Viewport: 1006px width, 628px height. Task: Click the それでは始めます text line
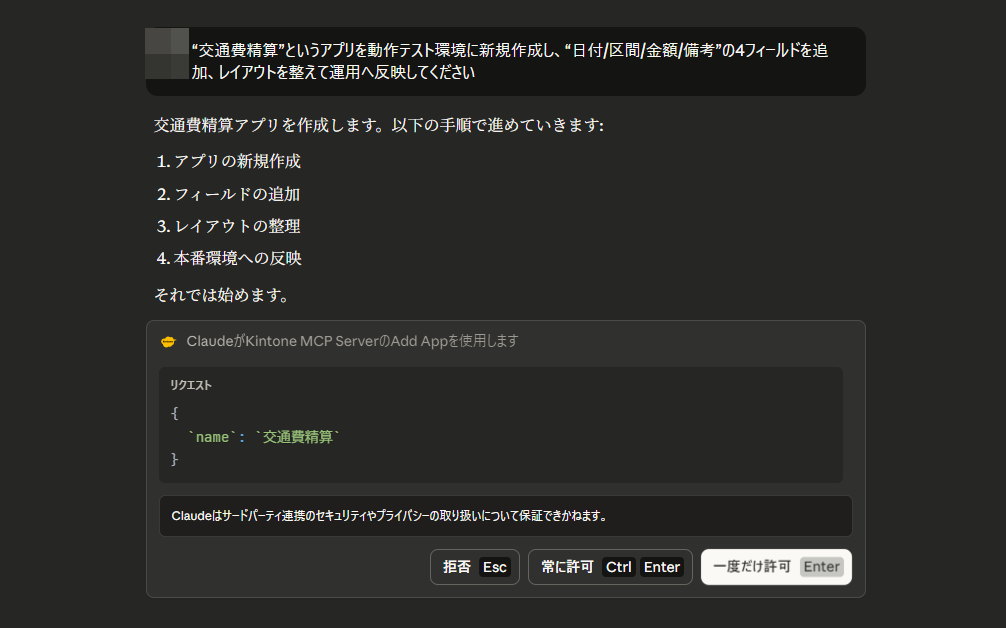click(x=222, y=295)
